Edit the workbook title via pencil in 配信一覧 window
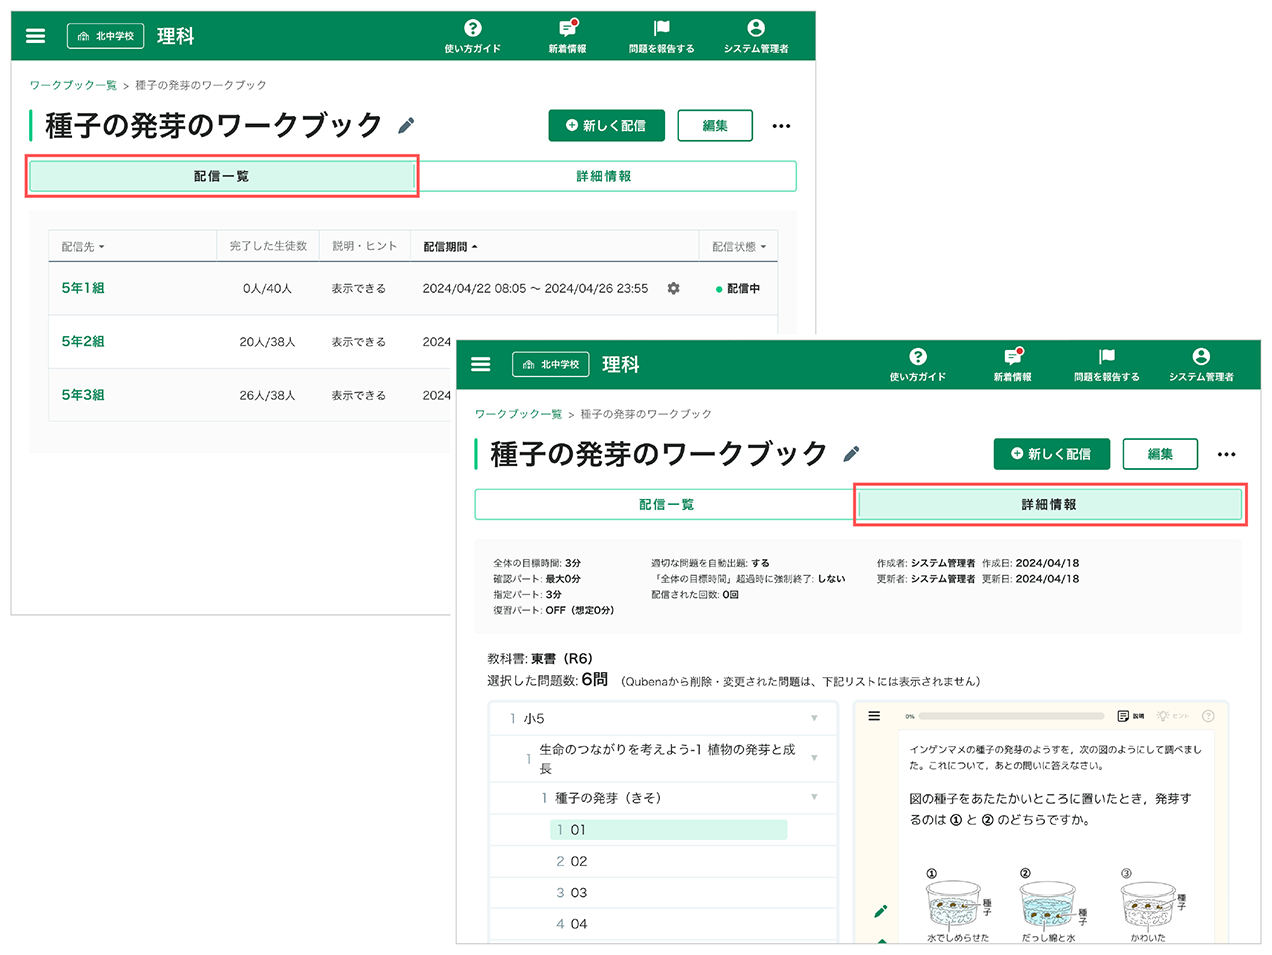 click(406, 126)
